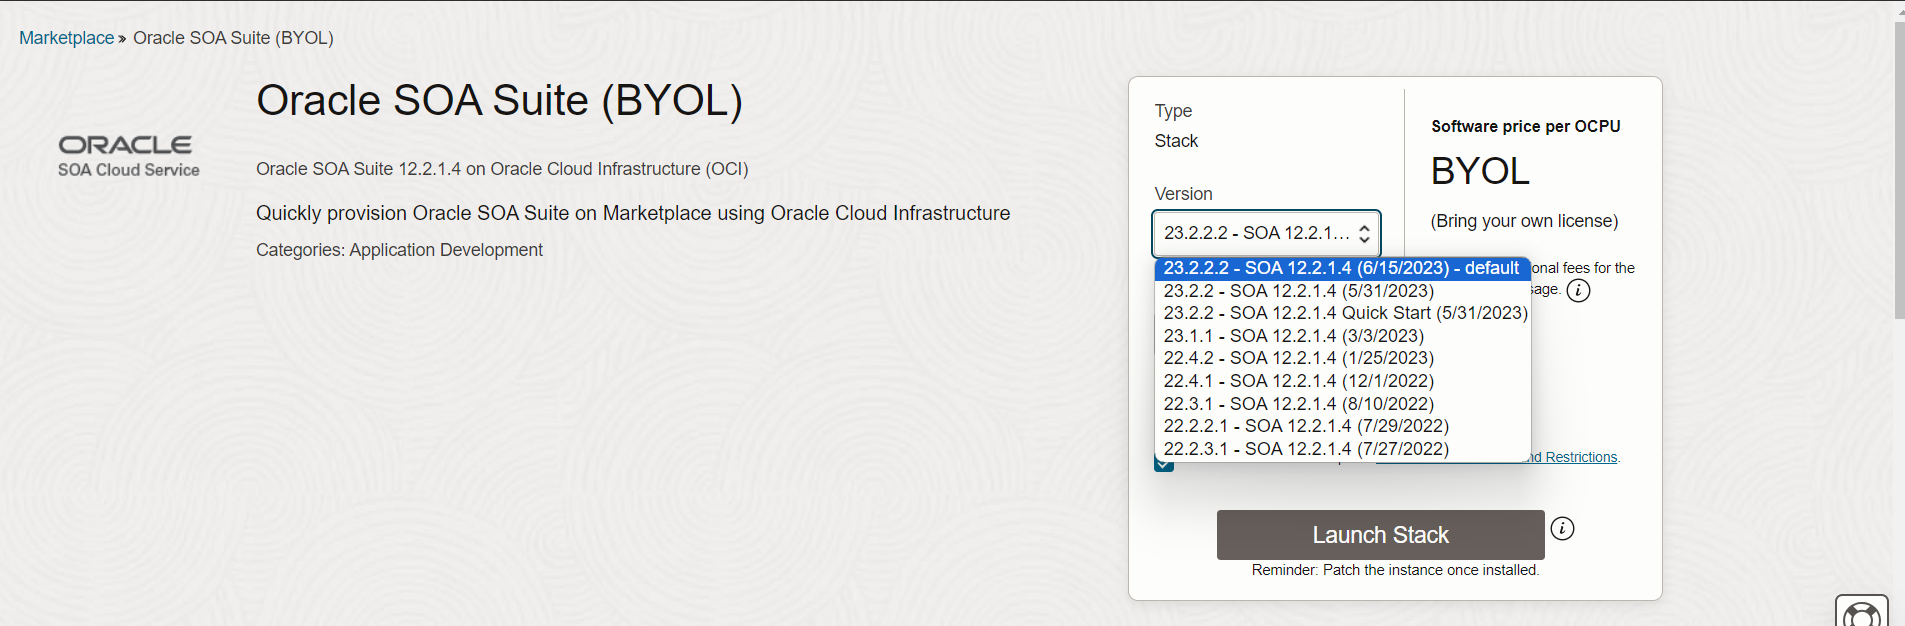Image resolution: width=1905 pixels, height=626 pixels.
Task: Open the Version dropdown selector
Action: [x=1266, y=233]
